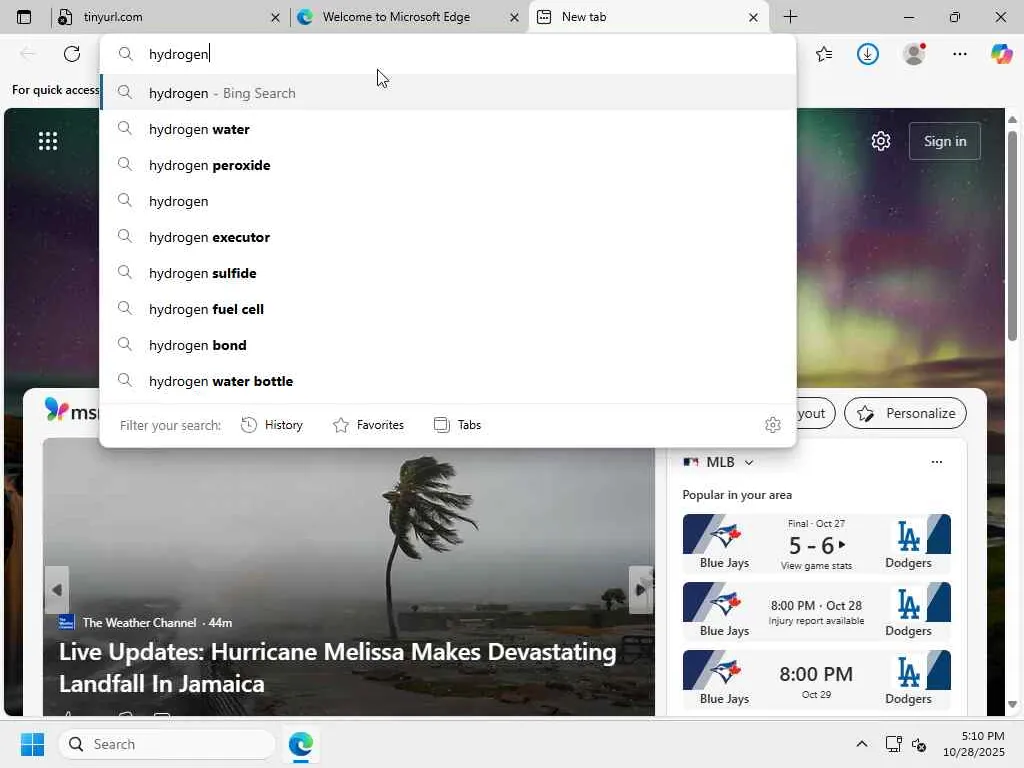Close the New tab tab

click(x=753, y=18)
